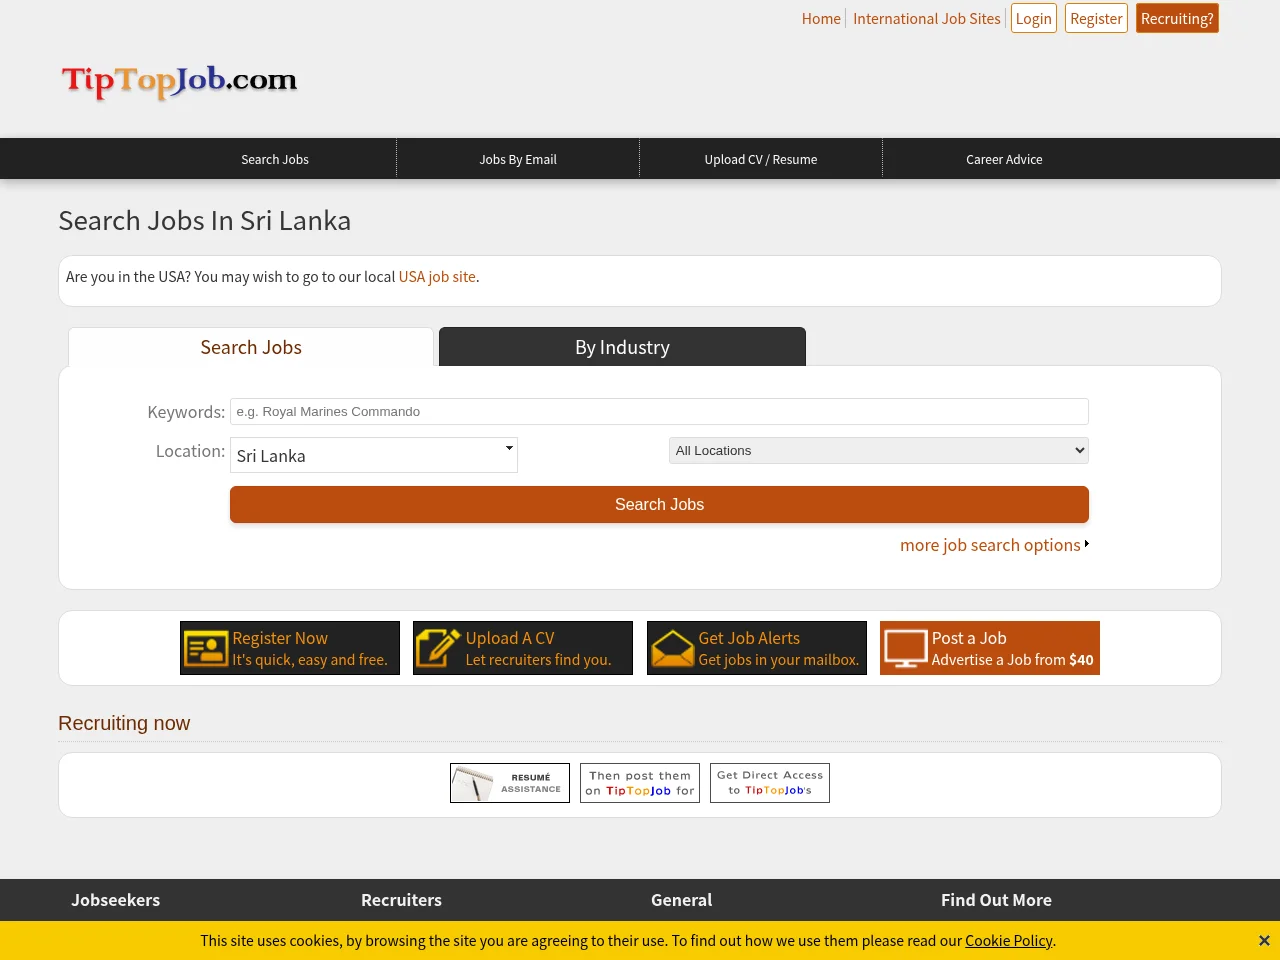Expand the All Locations dropdown
Image resolution: width=1280 pixels, height=960 pixels.
(x=878, y=451)
